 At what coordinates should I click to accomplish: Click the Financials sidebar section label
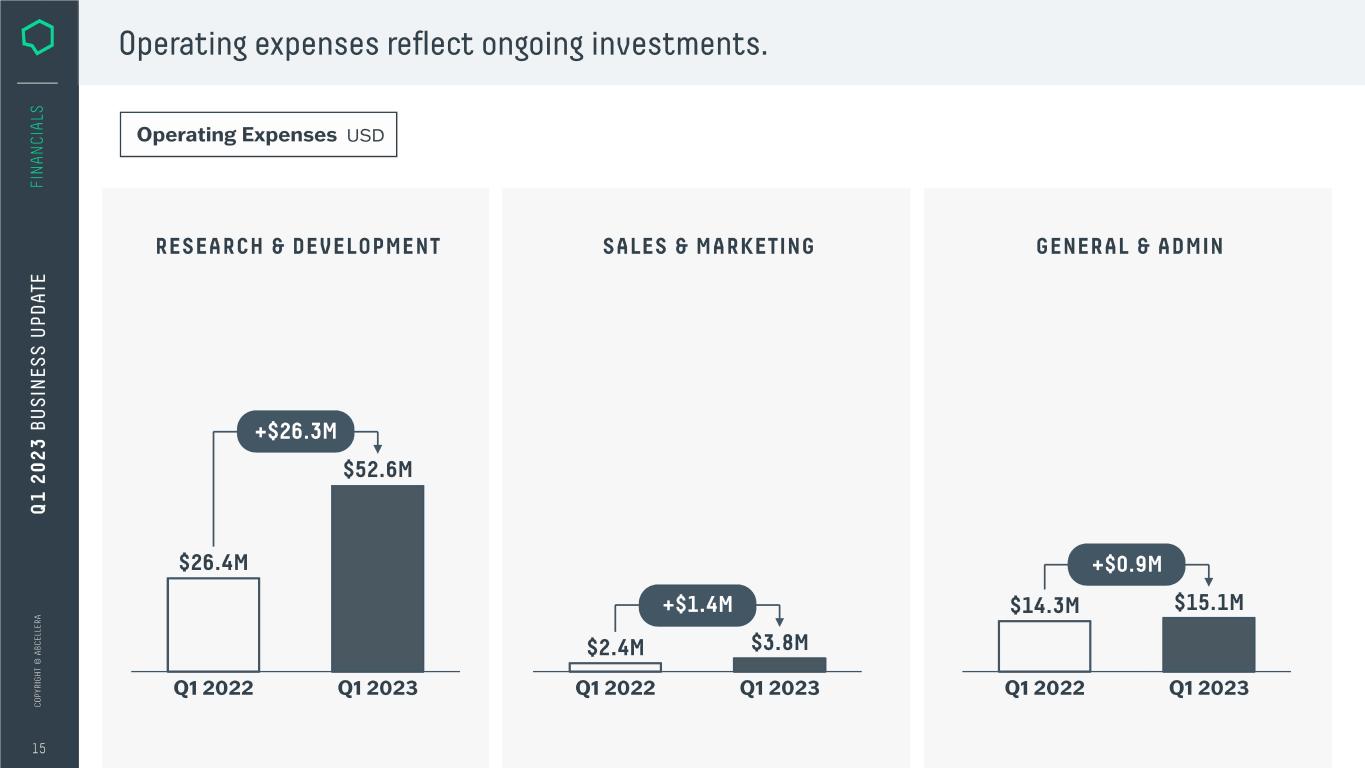38,146
